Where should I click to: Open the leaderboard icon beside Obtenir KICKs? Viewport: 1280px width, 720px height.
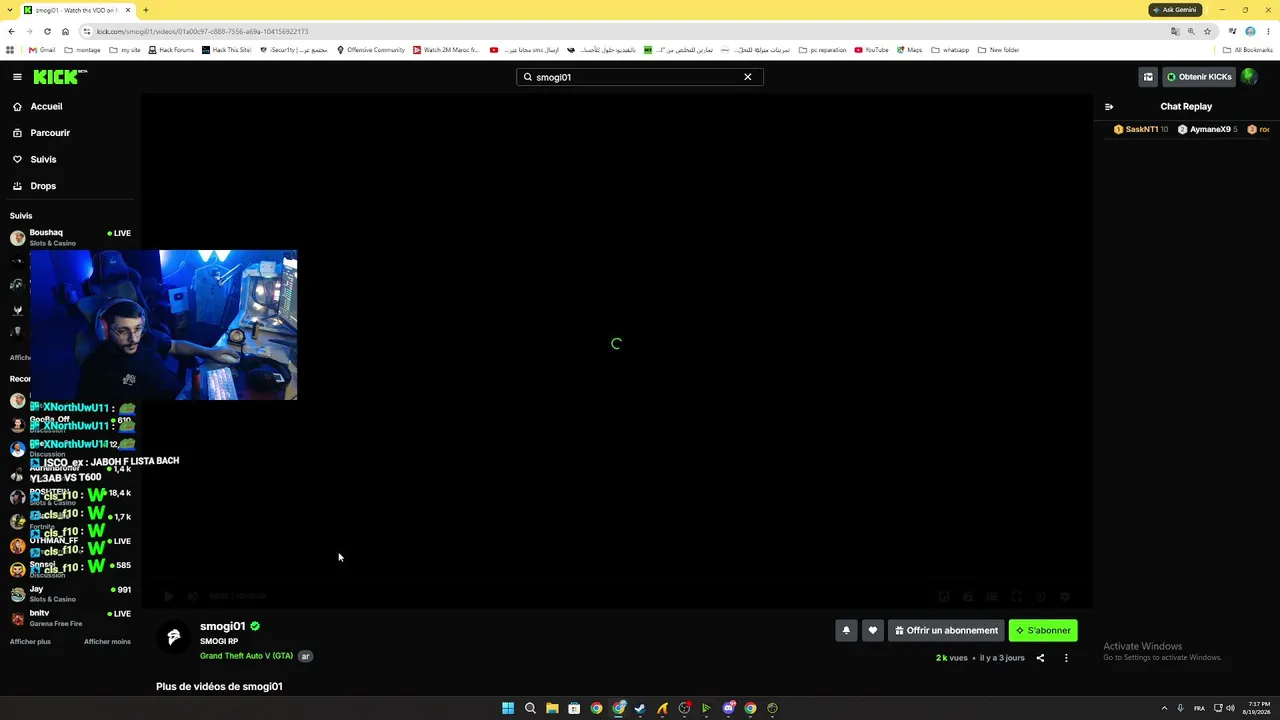[x=1148, y=77]
